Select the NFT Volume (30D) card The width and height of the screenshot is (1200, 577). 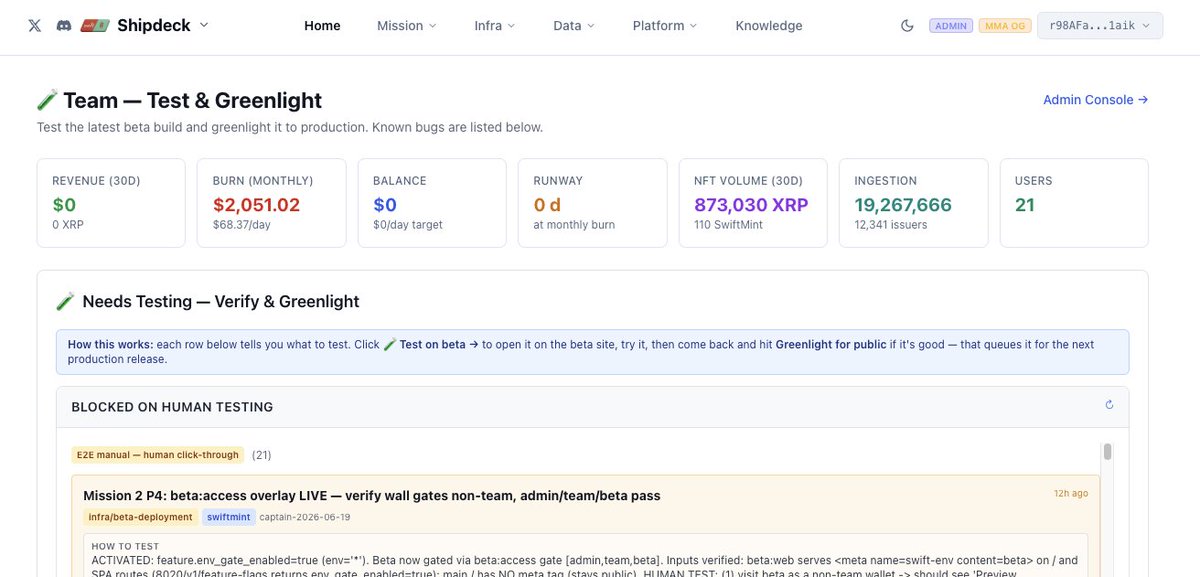(753, 203)
